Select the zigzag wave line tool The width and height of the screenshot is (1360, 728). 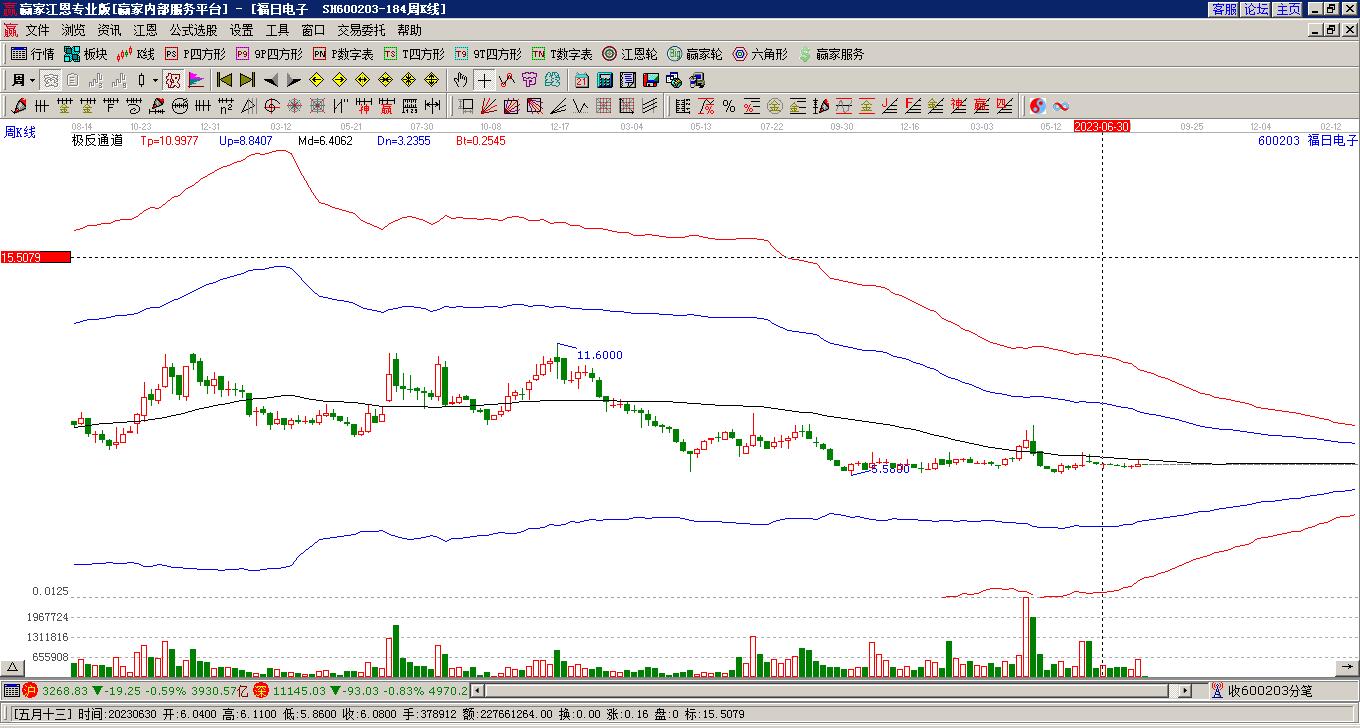click(x=581, y=106)
